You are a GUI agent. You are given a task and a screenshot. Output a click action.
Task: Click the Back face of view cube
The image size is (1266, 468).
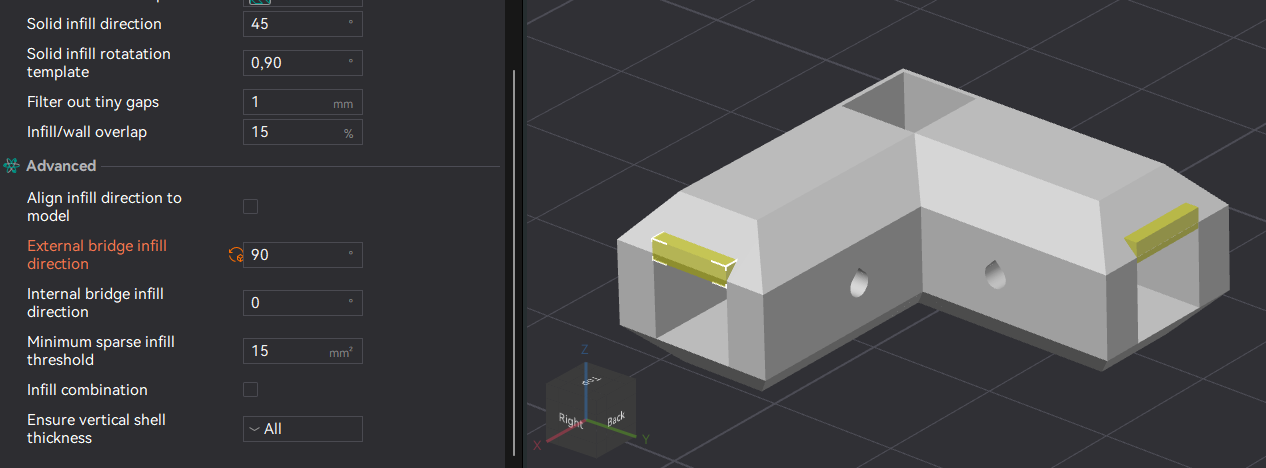click(616, 418)
